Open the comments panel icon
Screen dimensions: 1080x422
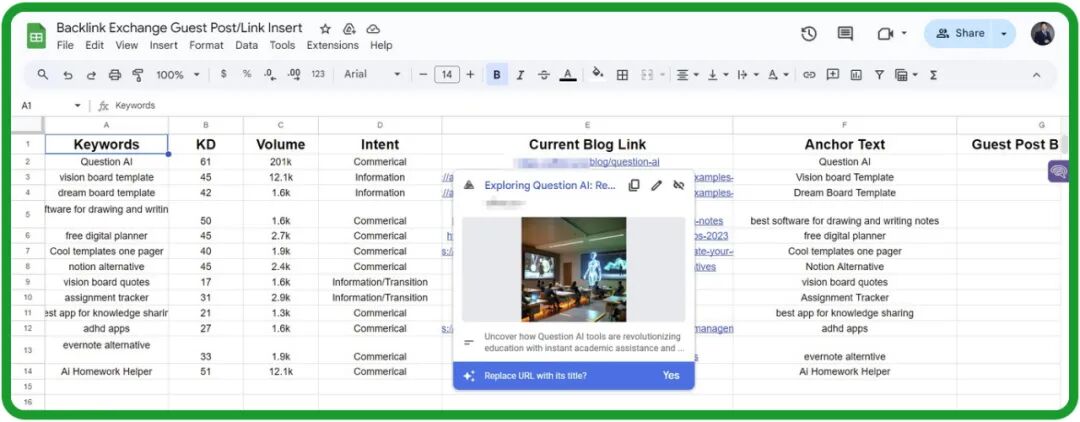click(845, 34)
